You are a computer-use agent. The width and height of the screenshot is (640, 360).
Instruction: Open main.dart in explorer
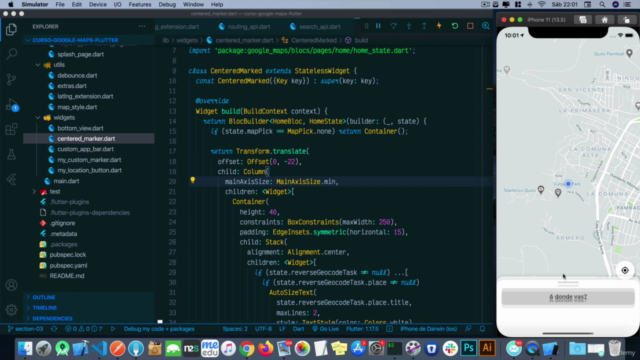tap(66, 181)
